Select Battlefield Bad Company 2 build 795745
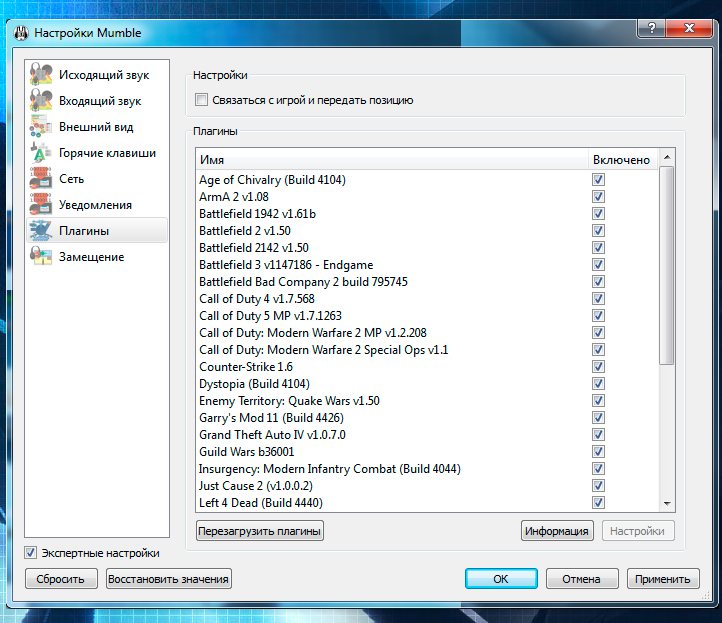 (428, 282)
